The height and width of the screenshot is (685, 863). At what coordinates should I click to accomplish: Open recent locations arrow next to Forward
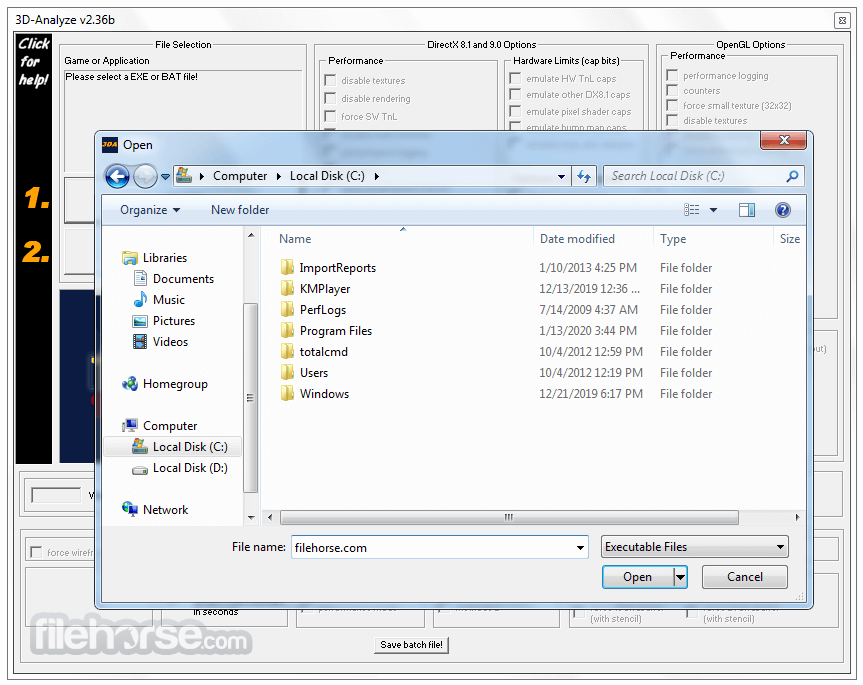coord(165,177)
